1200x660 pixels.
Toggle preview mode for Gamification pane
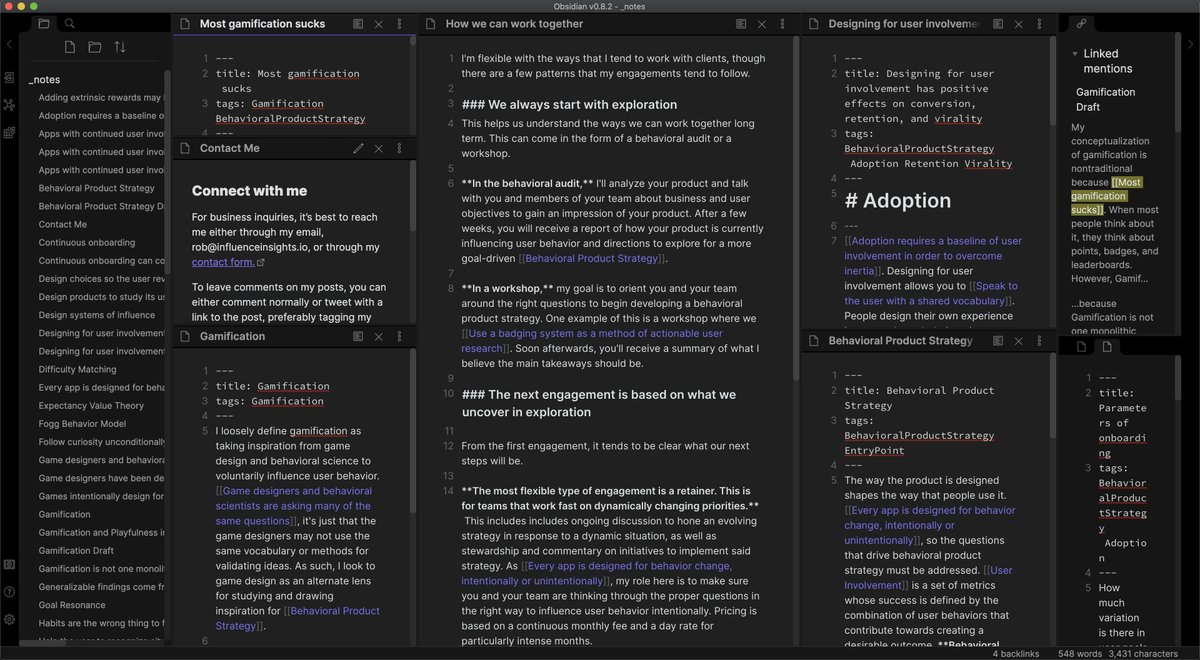tap(358, 336)
